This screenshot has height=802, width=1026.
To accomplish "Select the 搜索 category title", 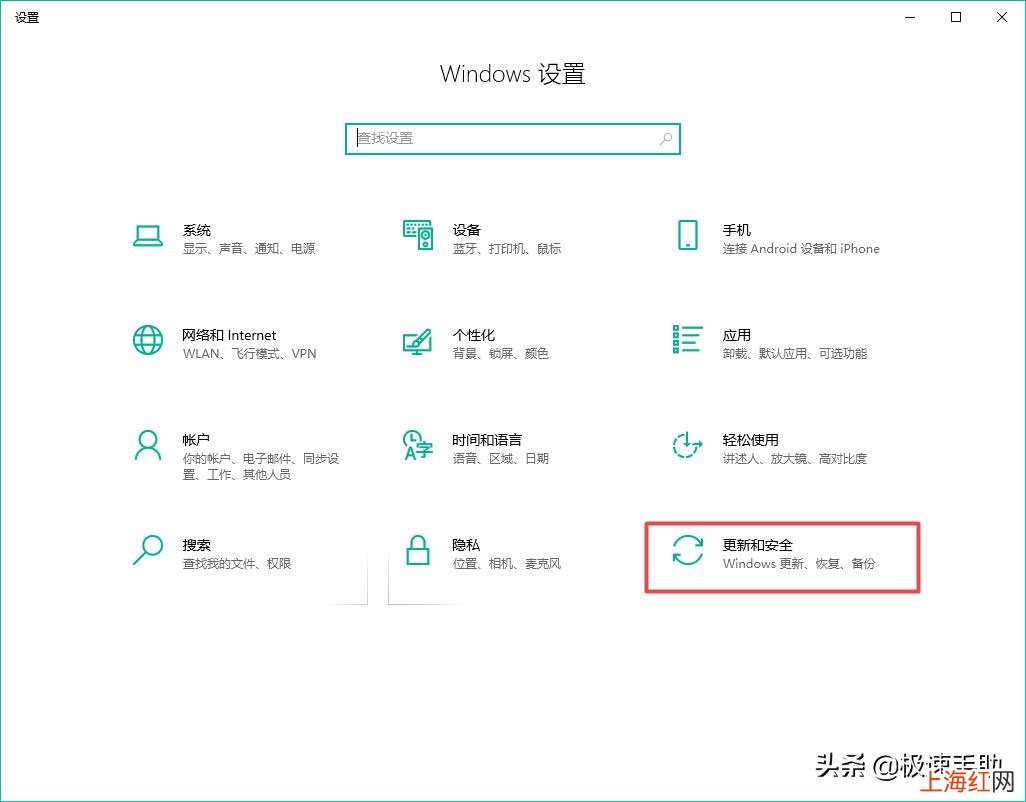I will pyautogui.click(x=197, y=545).
